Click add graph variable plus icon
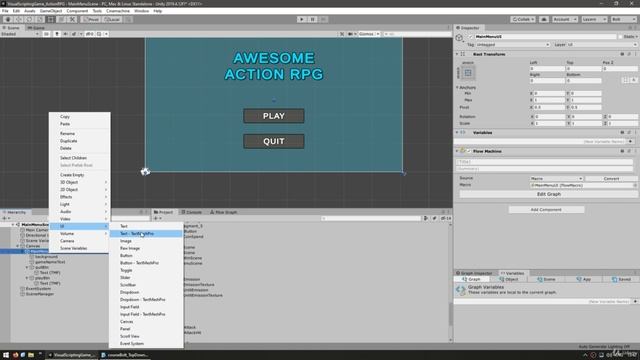This screenshot has height=360, width=640. tap(635, 301)
